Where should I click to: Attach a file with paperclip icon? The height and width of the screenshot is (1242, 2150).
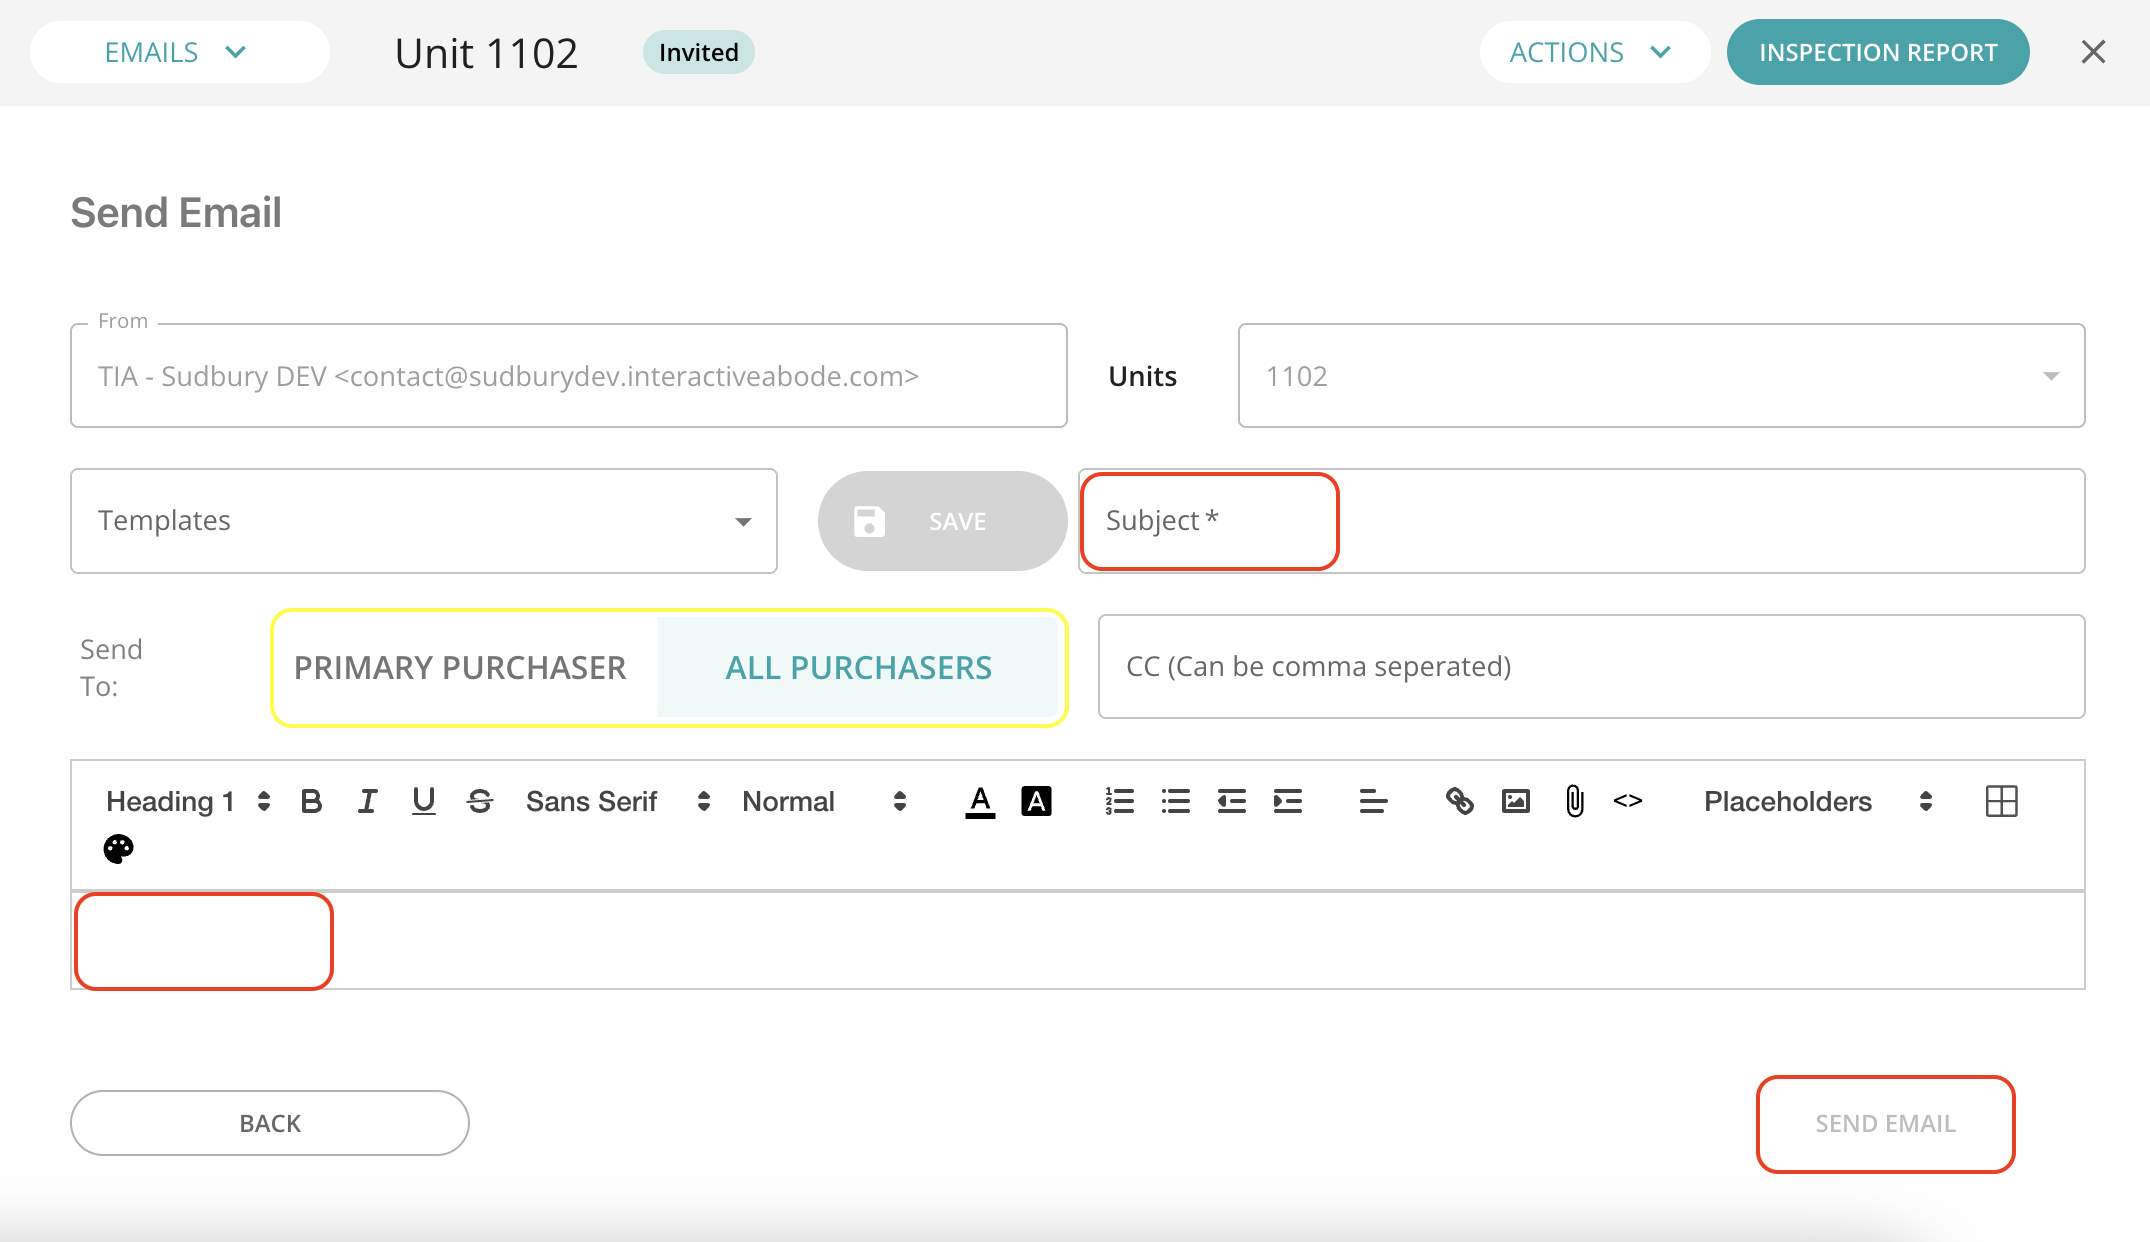1574,801
